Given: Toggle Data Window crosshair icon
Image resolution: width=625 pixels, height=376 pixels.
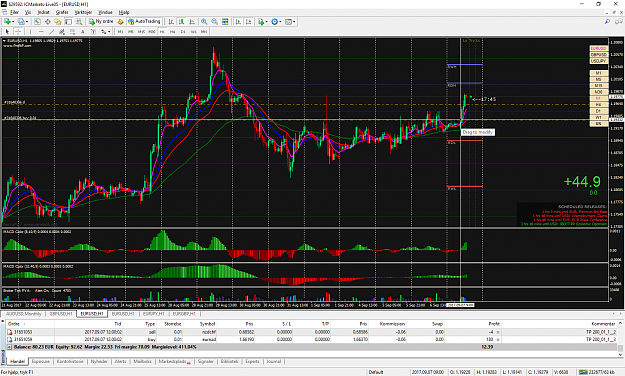Looking at the screenshot, I should pyautogui.click(x=47, y=22).
